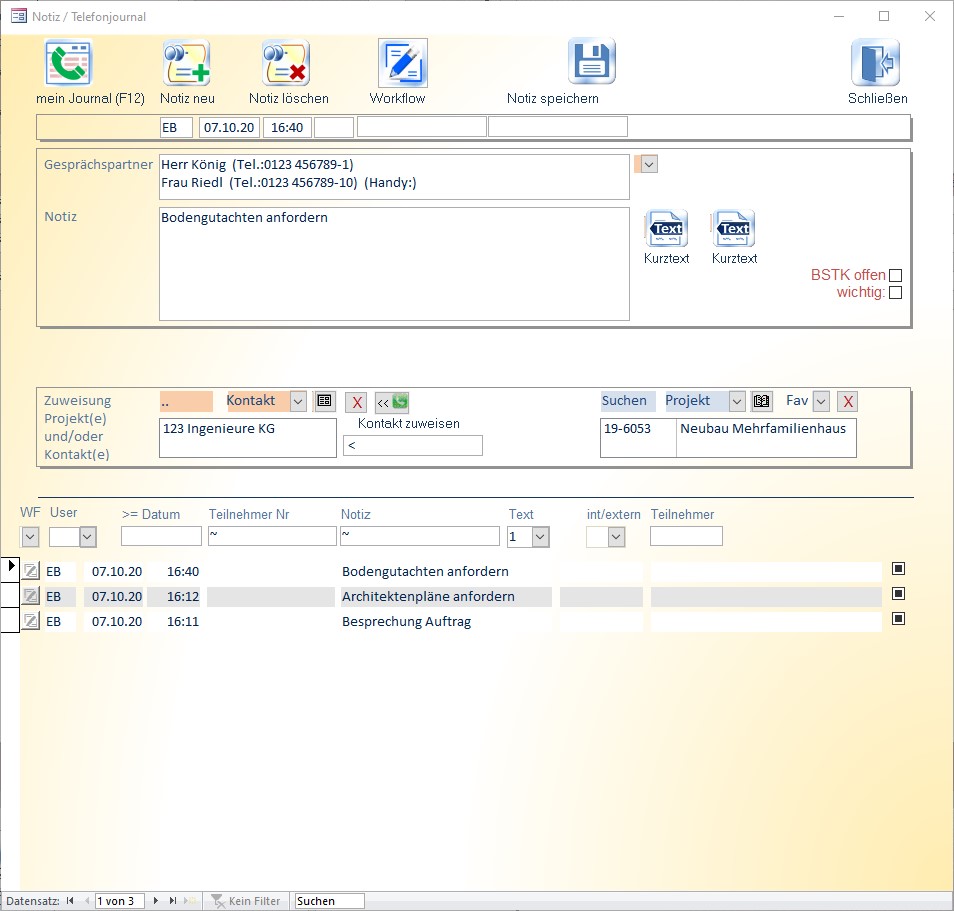Expand the Gesprächspartner dropdown arrow

(649, 164)
